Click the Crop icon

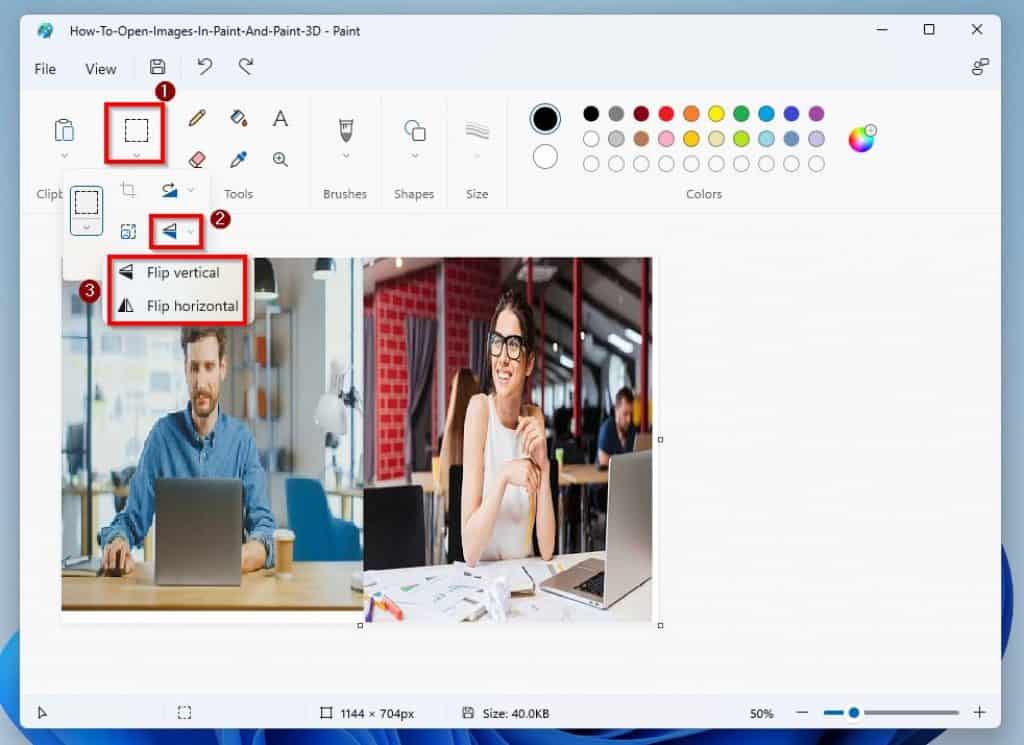pos(128,190)
